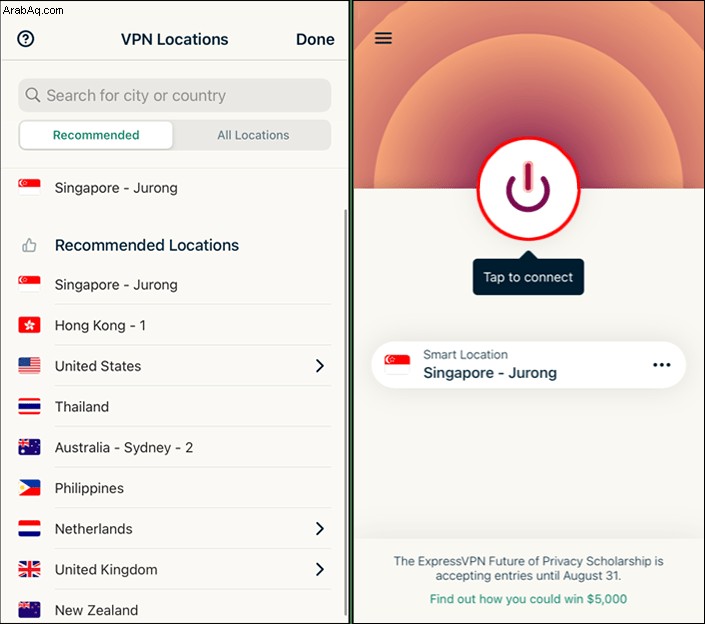Open the hamburger menu icon
This screenshot has width=705, height=624.
click(x=383, y=38)
